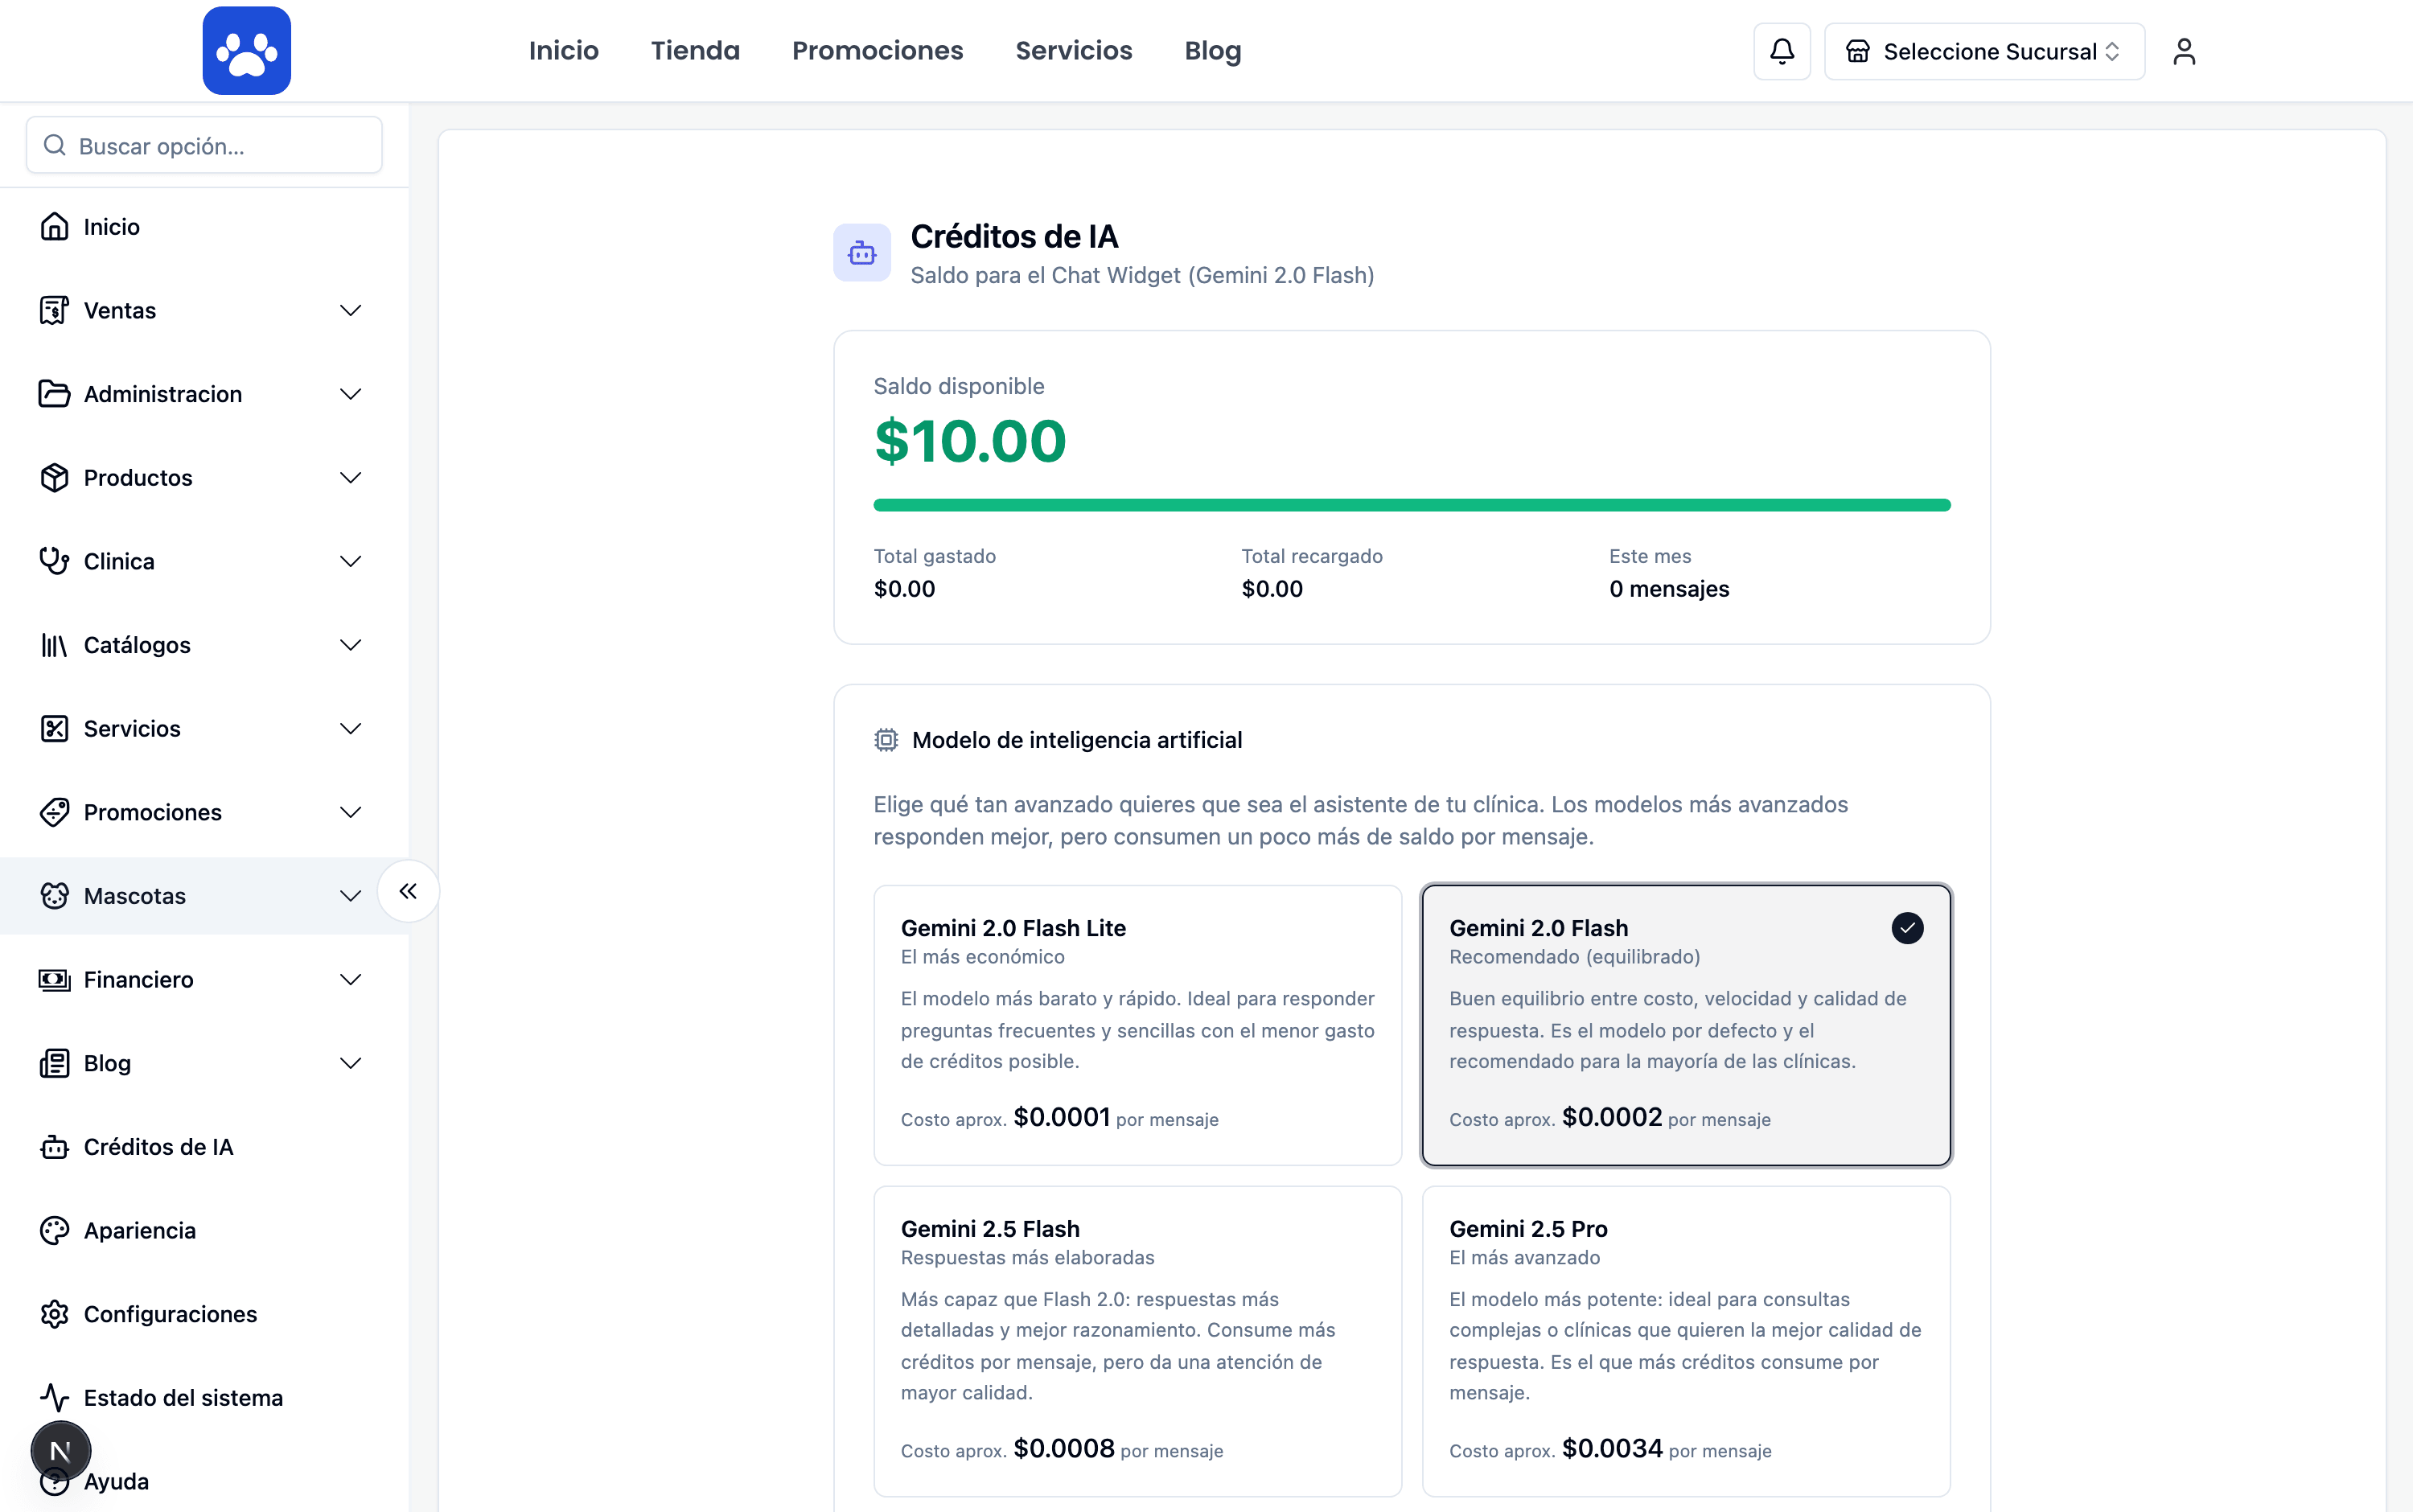
Task: Click the newspaper icon beside Blog
Action: pos(54,1063)
